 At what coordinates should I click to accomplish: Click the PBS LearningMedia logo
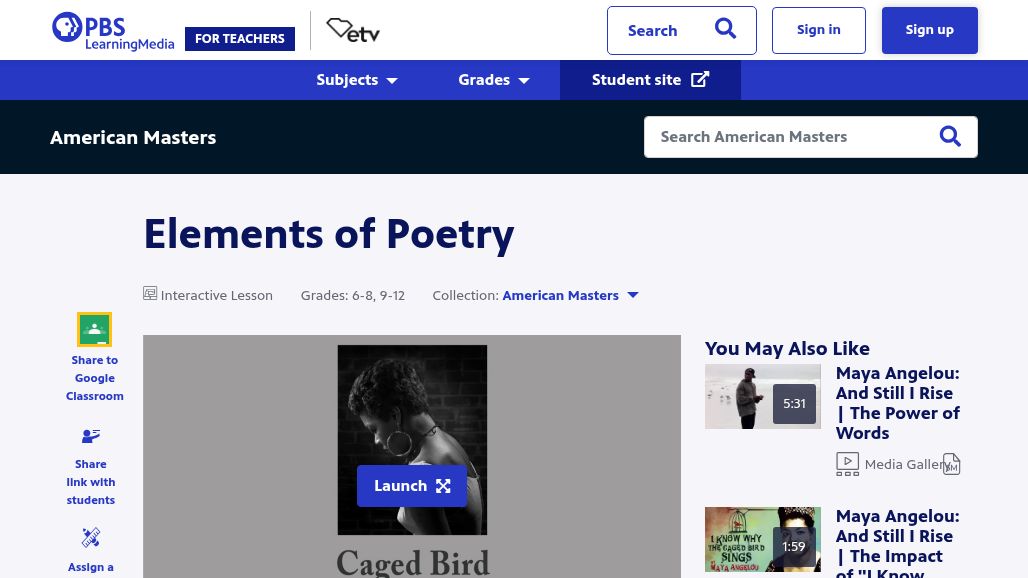click(x=112, y=31)
